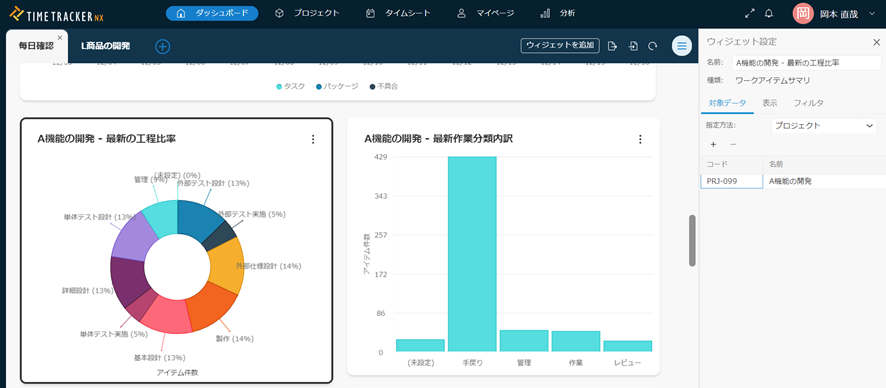
Task: Close the 毎日確認 tab
Action: 60,37
